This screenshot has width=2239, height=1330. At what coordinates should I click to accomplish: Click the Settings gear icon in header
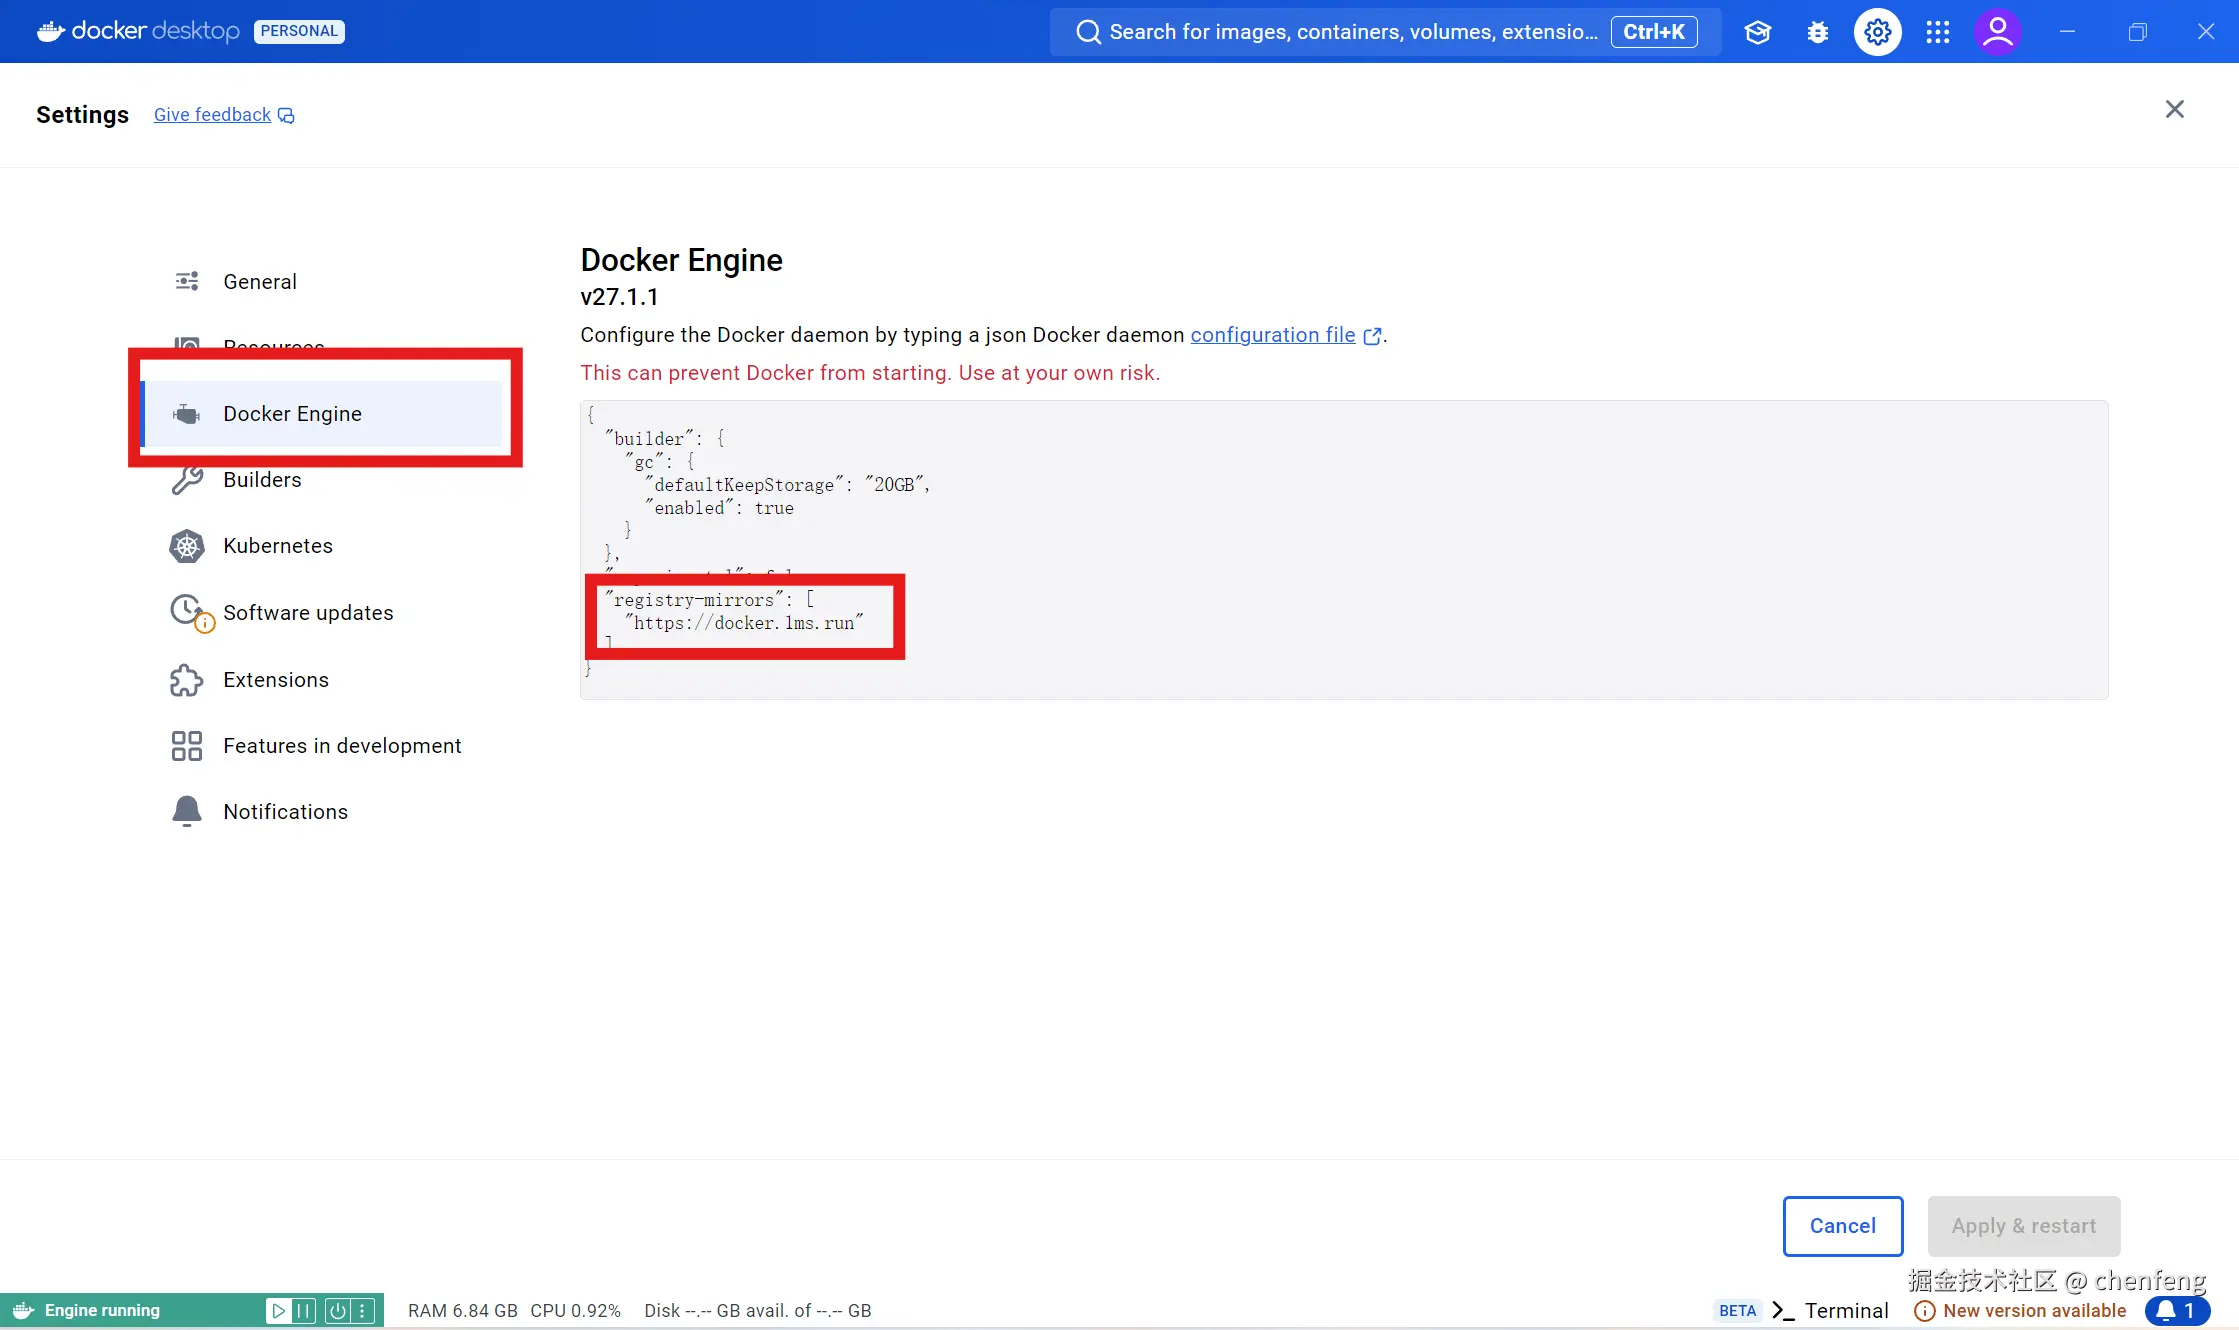click(x=1877, y=32)
